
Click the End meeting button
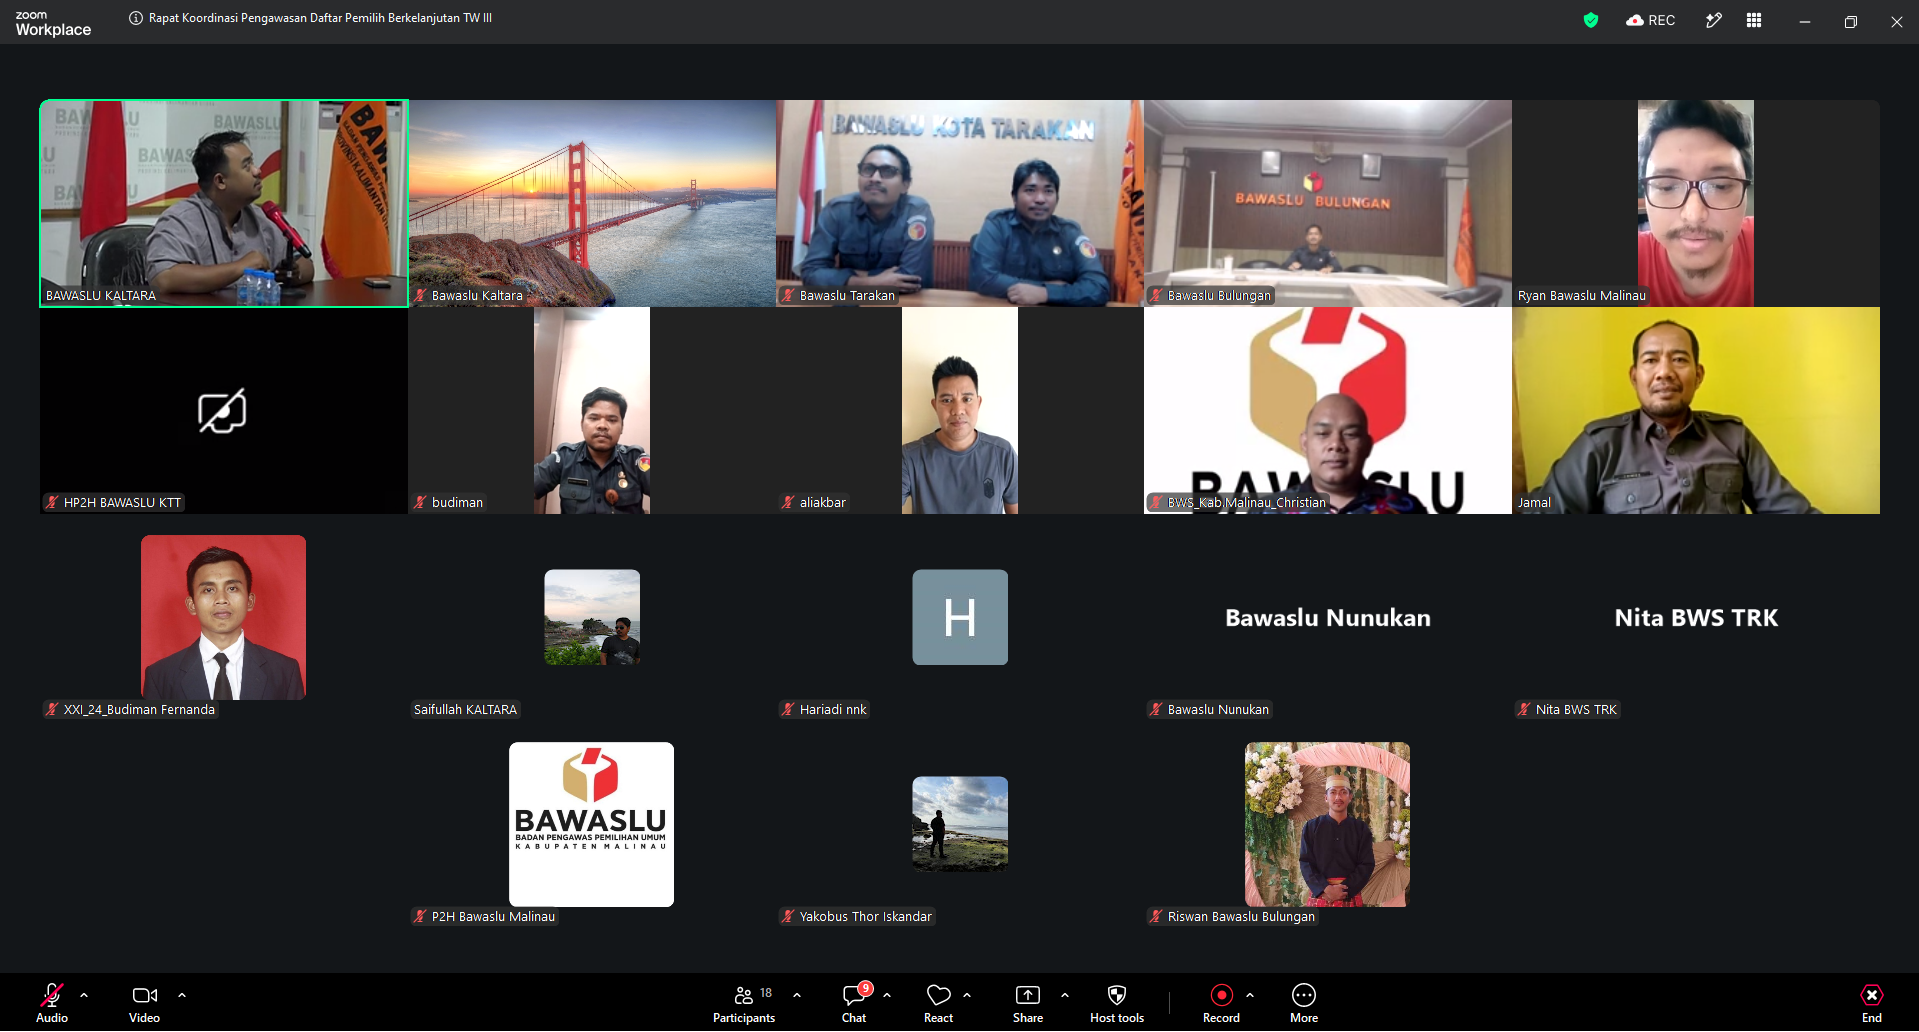pos(1872,1004)
